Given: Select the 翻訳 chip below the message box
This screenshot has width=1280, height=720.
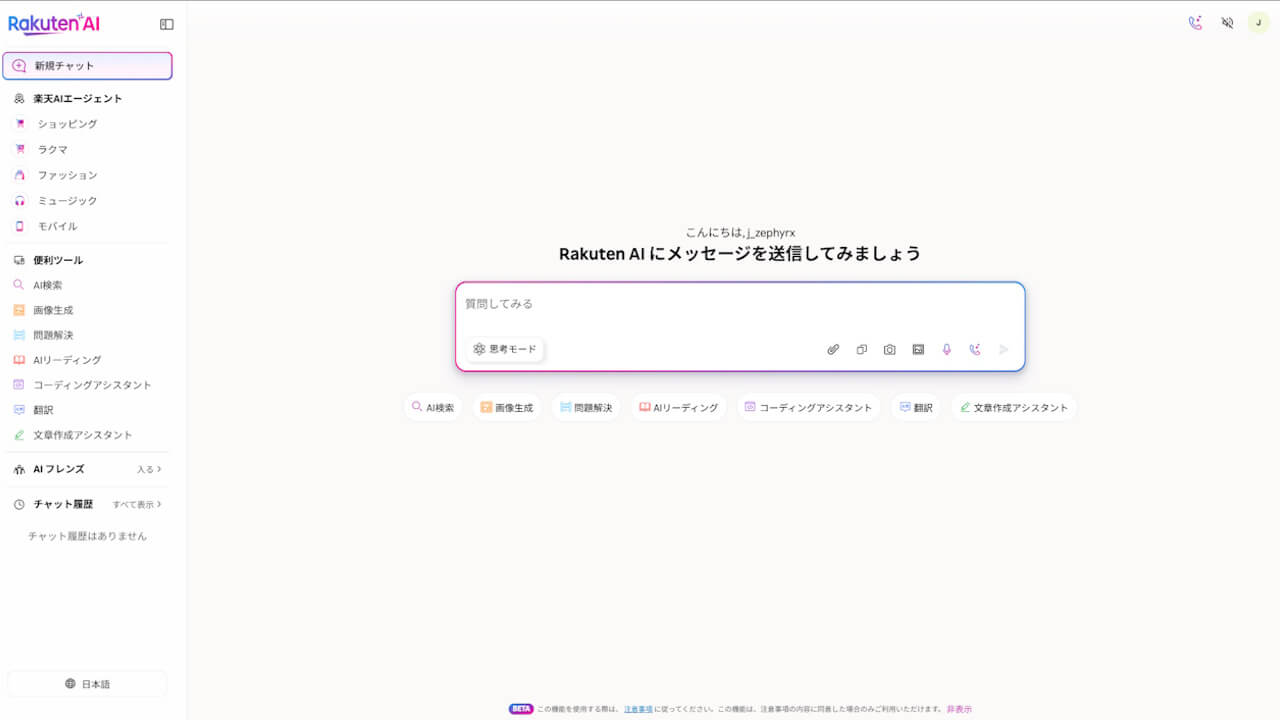Looking at the screenshot, I should point(916,408).
